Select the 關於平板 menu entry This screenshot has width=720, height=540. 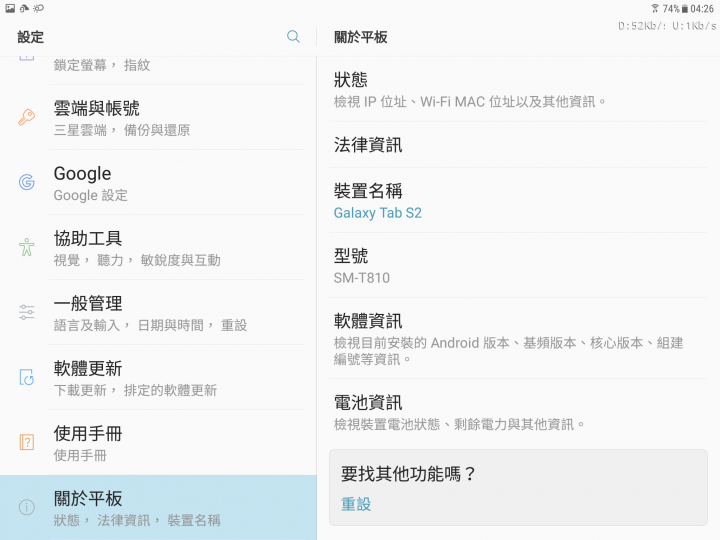158,507
